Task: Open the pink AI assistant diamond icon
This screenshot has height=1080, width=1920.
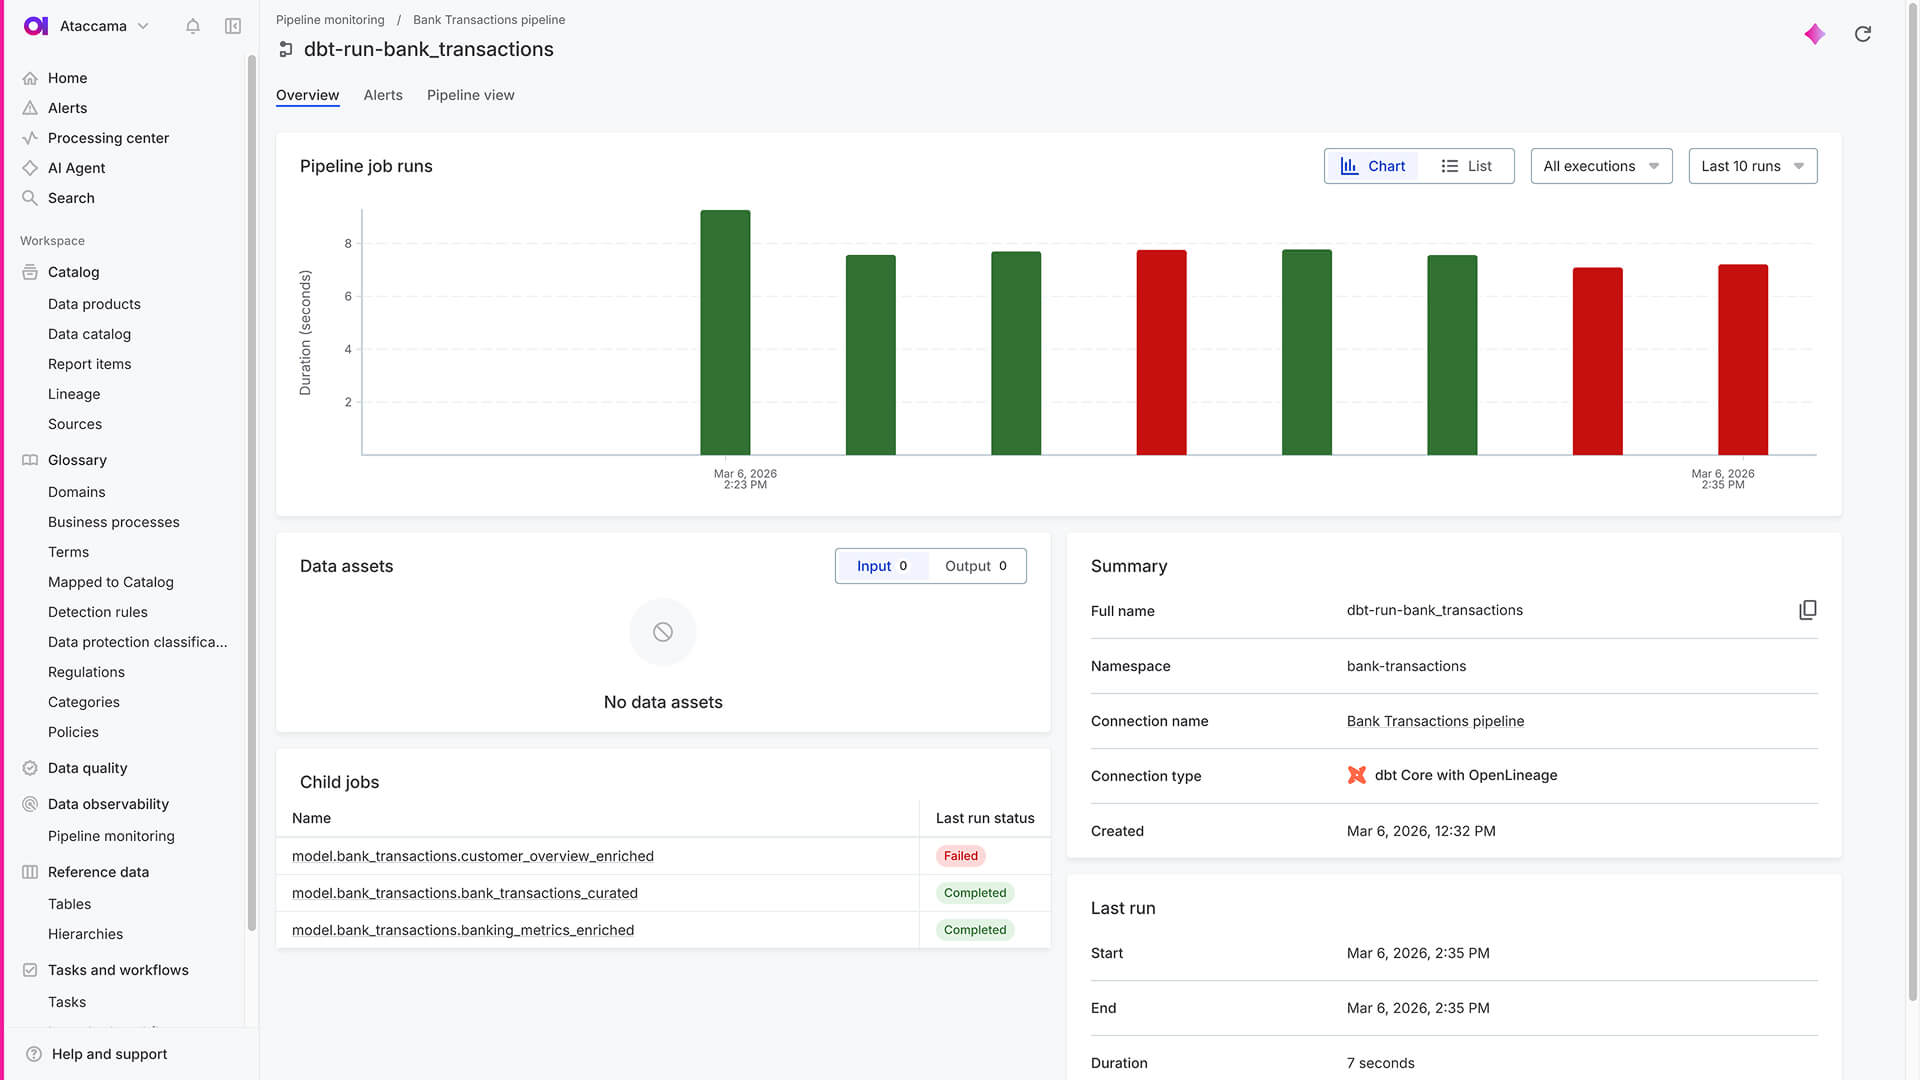Action: (x=1815, y=34)
